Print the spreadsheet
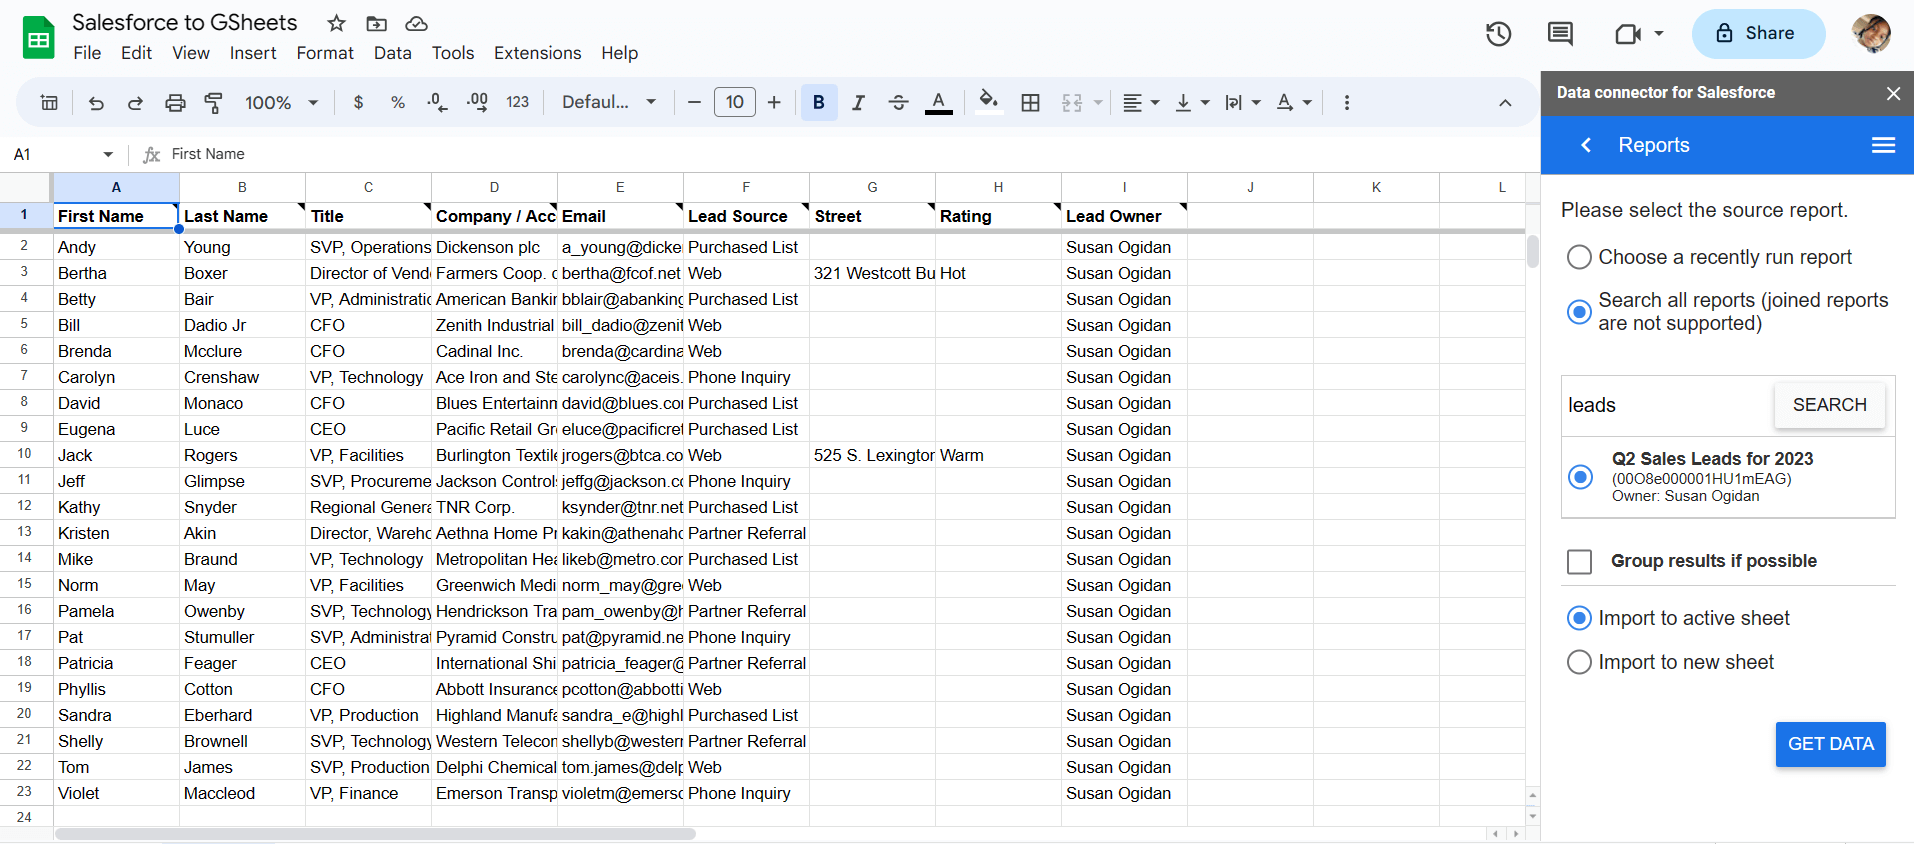This screenshot has height=844, width=1914. [x=175, y=102]
